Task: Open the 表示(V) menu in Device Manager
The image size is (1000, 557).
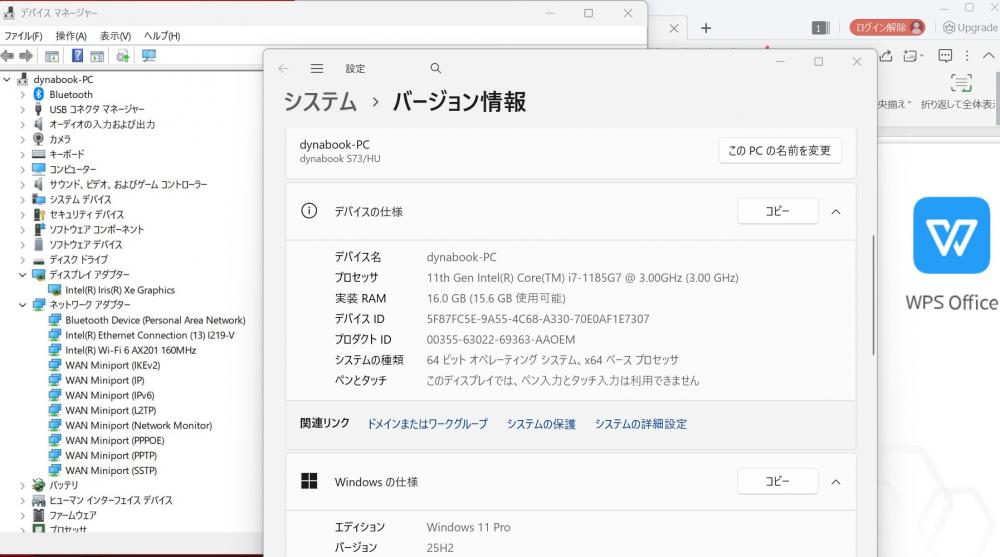Action: tap(115, 36)
